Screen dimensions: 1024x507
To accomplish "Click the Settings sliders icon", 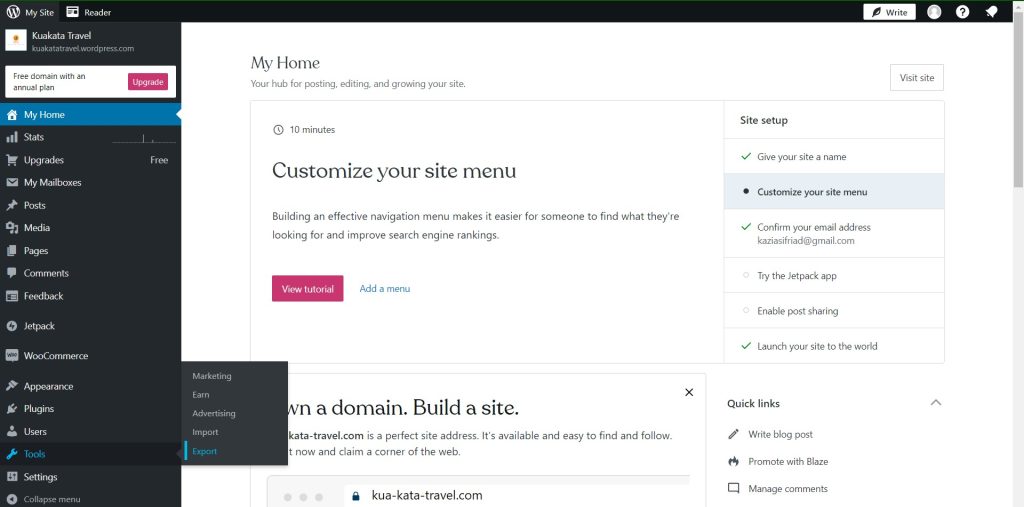I will point(12,477).
